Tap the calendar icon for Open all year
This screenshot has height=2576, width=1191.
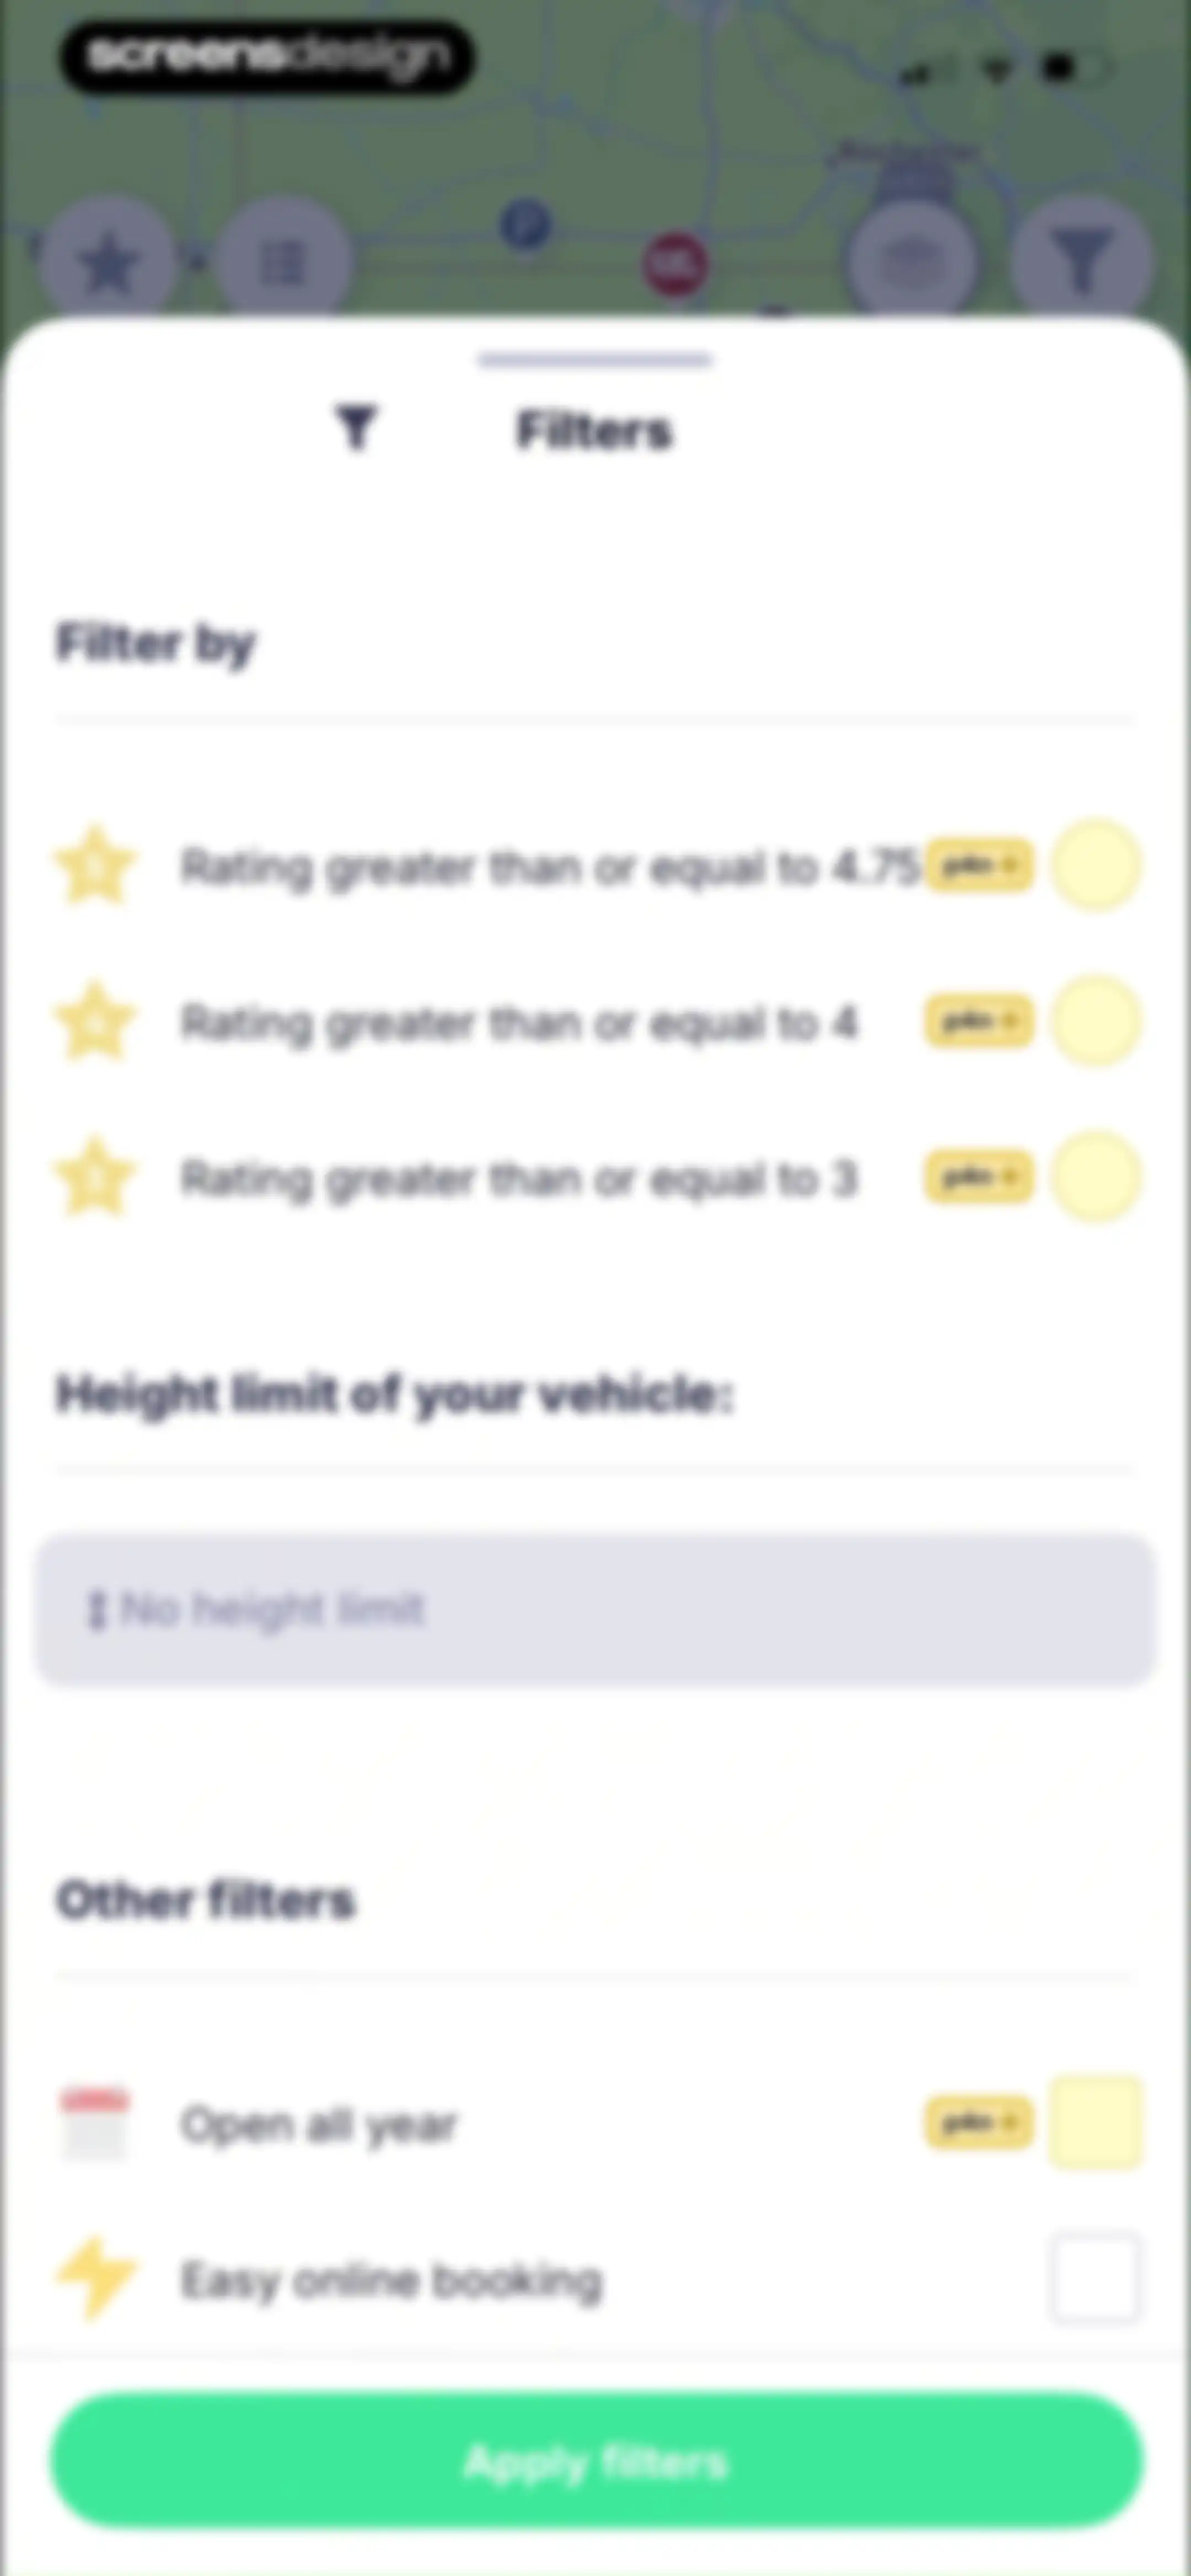pyautogui.click(x=95, y=2123)
